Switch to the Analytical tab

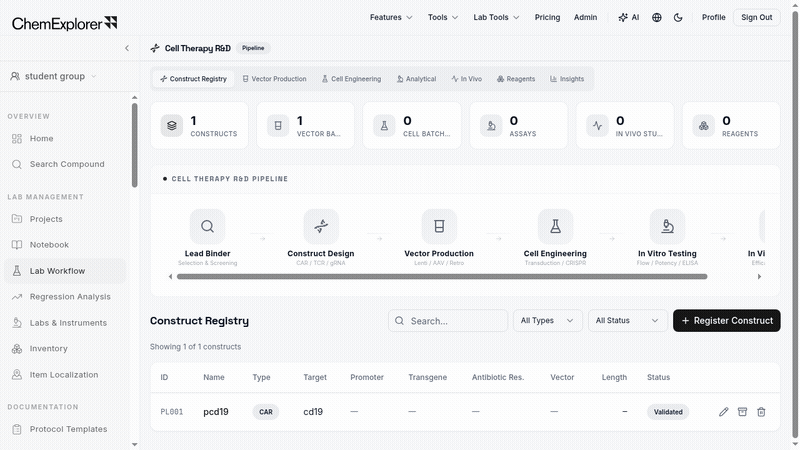point(416,79)
